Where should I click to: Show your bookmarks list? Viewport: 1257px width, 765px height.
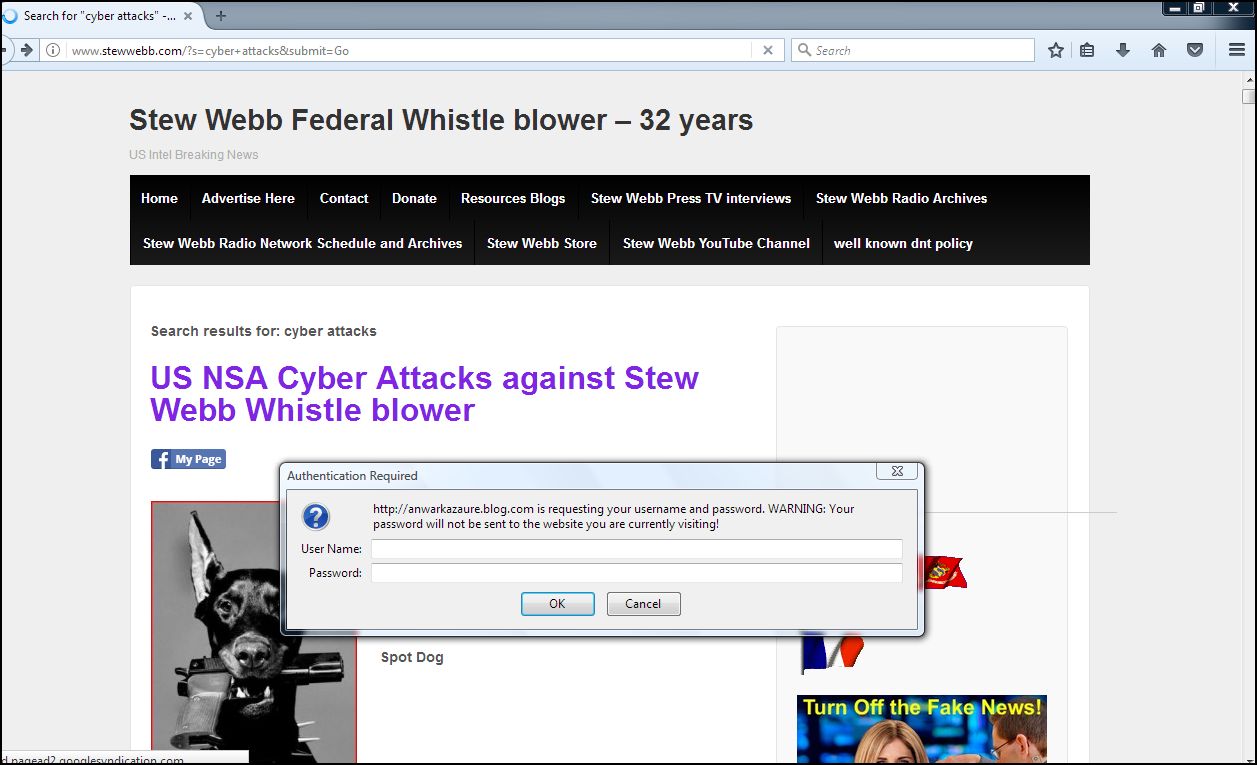pos(1087,50)
